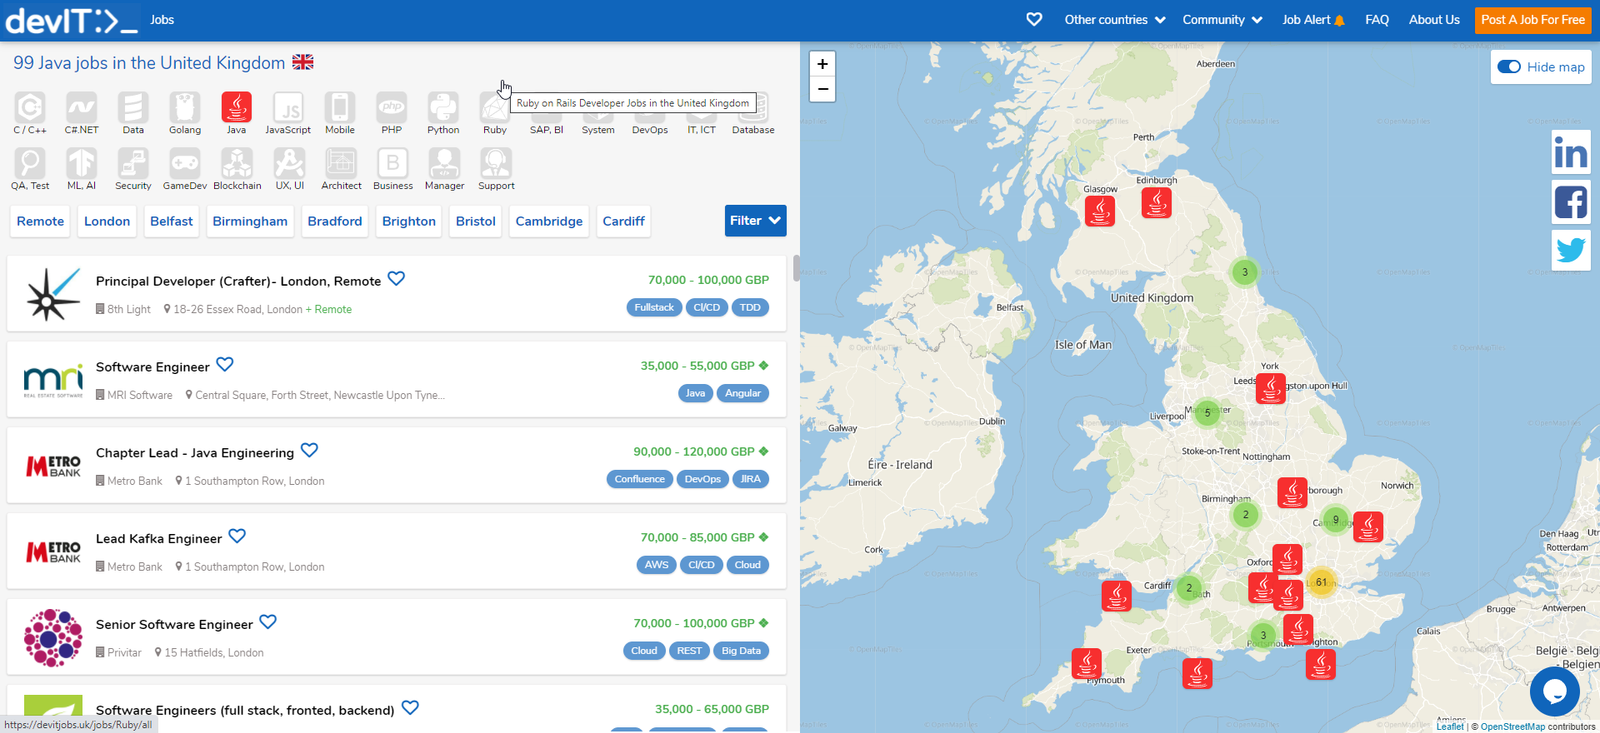Select the C#.NET technology icon
This screenshot has width=1600, height=733.
coord(81,107)
